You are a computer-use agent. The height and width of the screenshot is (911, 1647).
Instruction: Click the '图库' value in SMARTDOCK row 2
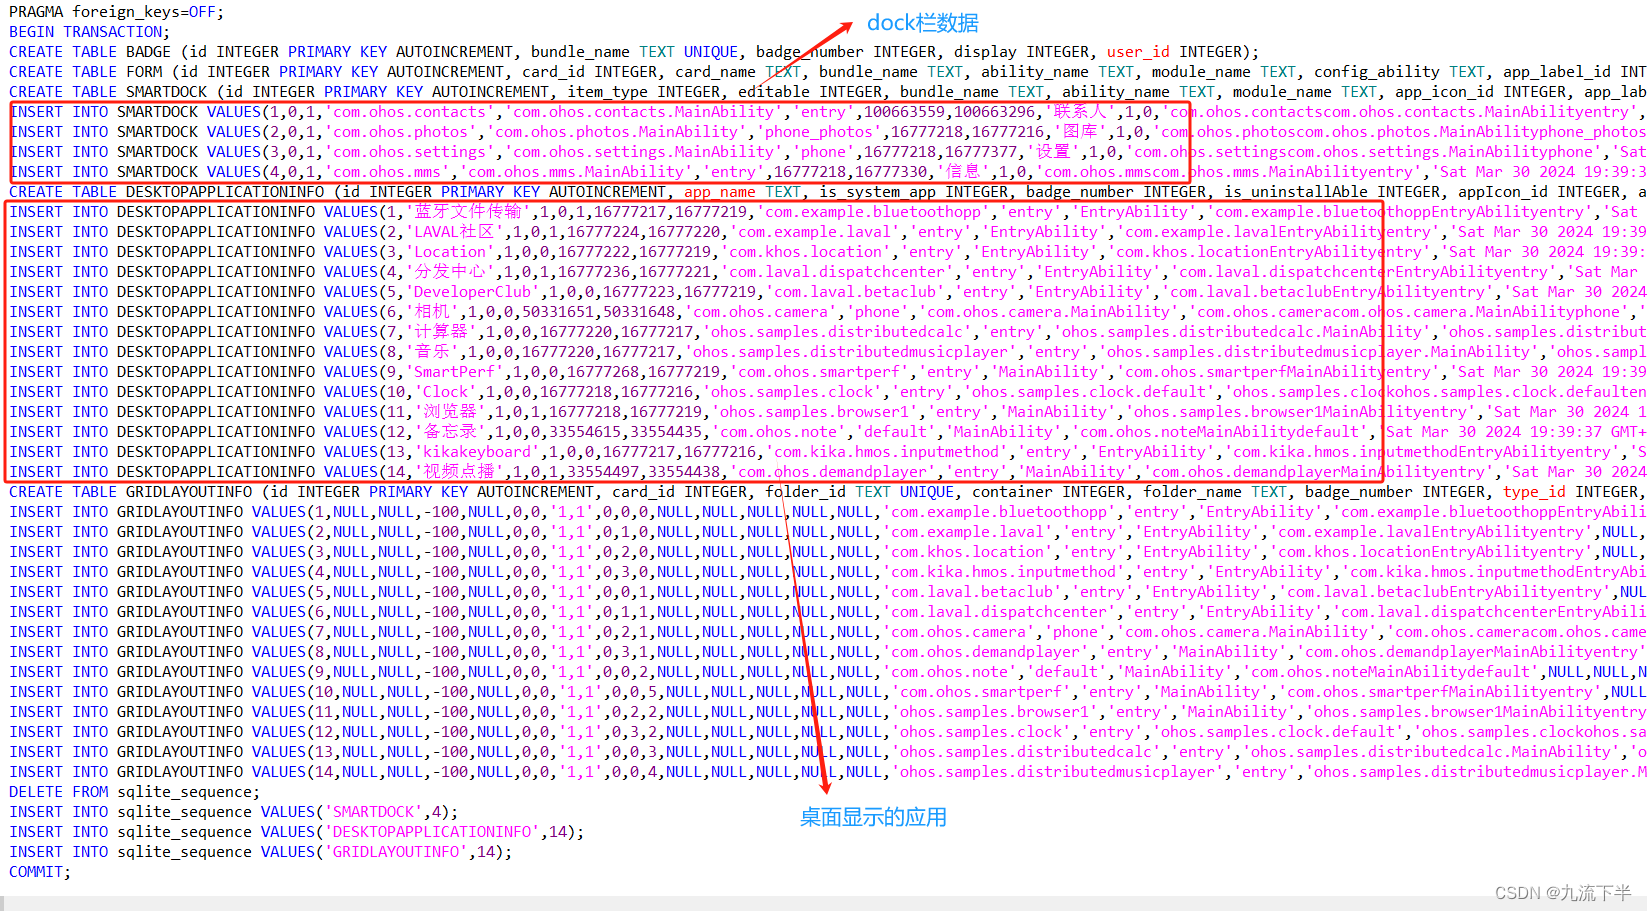(1080, 132)
